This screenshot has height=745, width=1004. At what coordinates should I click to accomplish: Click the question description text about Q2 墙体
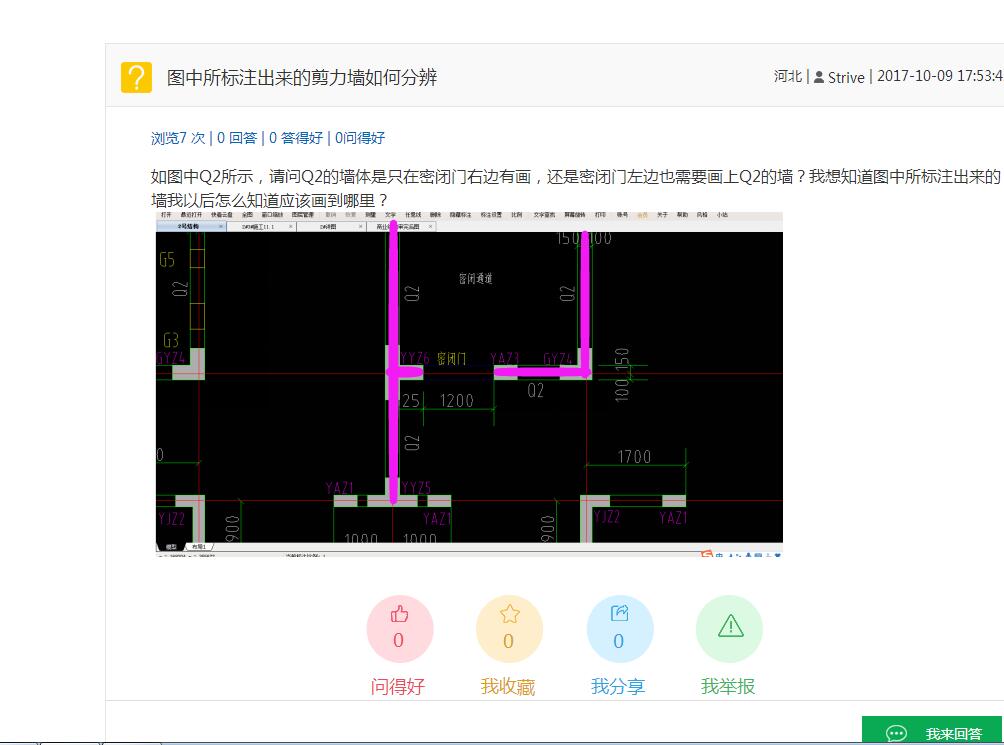click(x=575, y=188)
